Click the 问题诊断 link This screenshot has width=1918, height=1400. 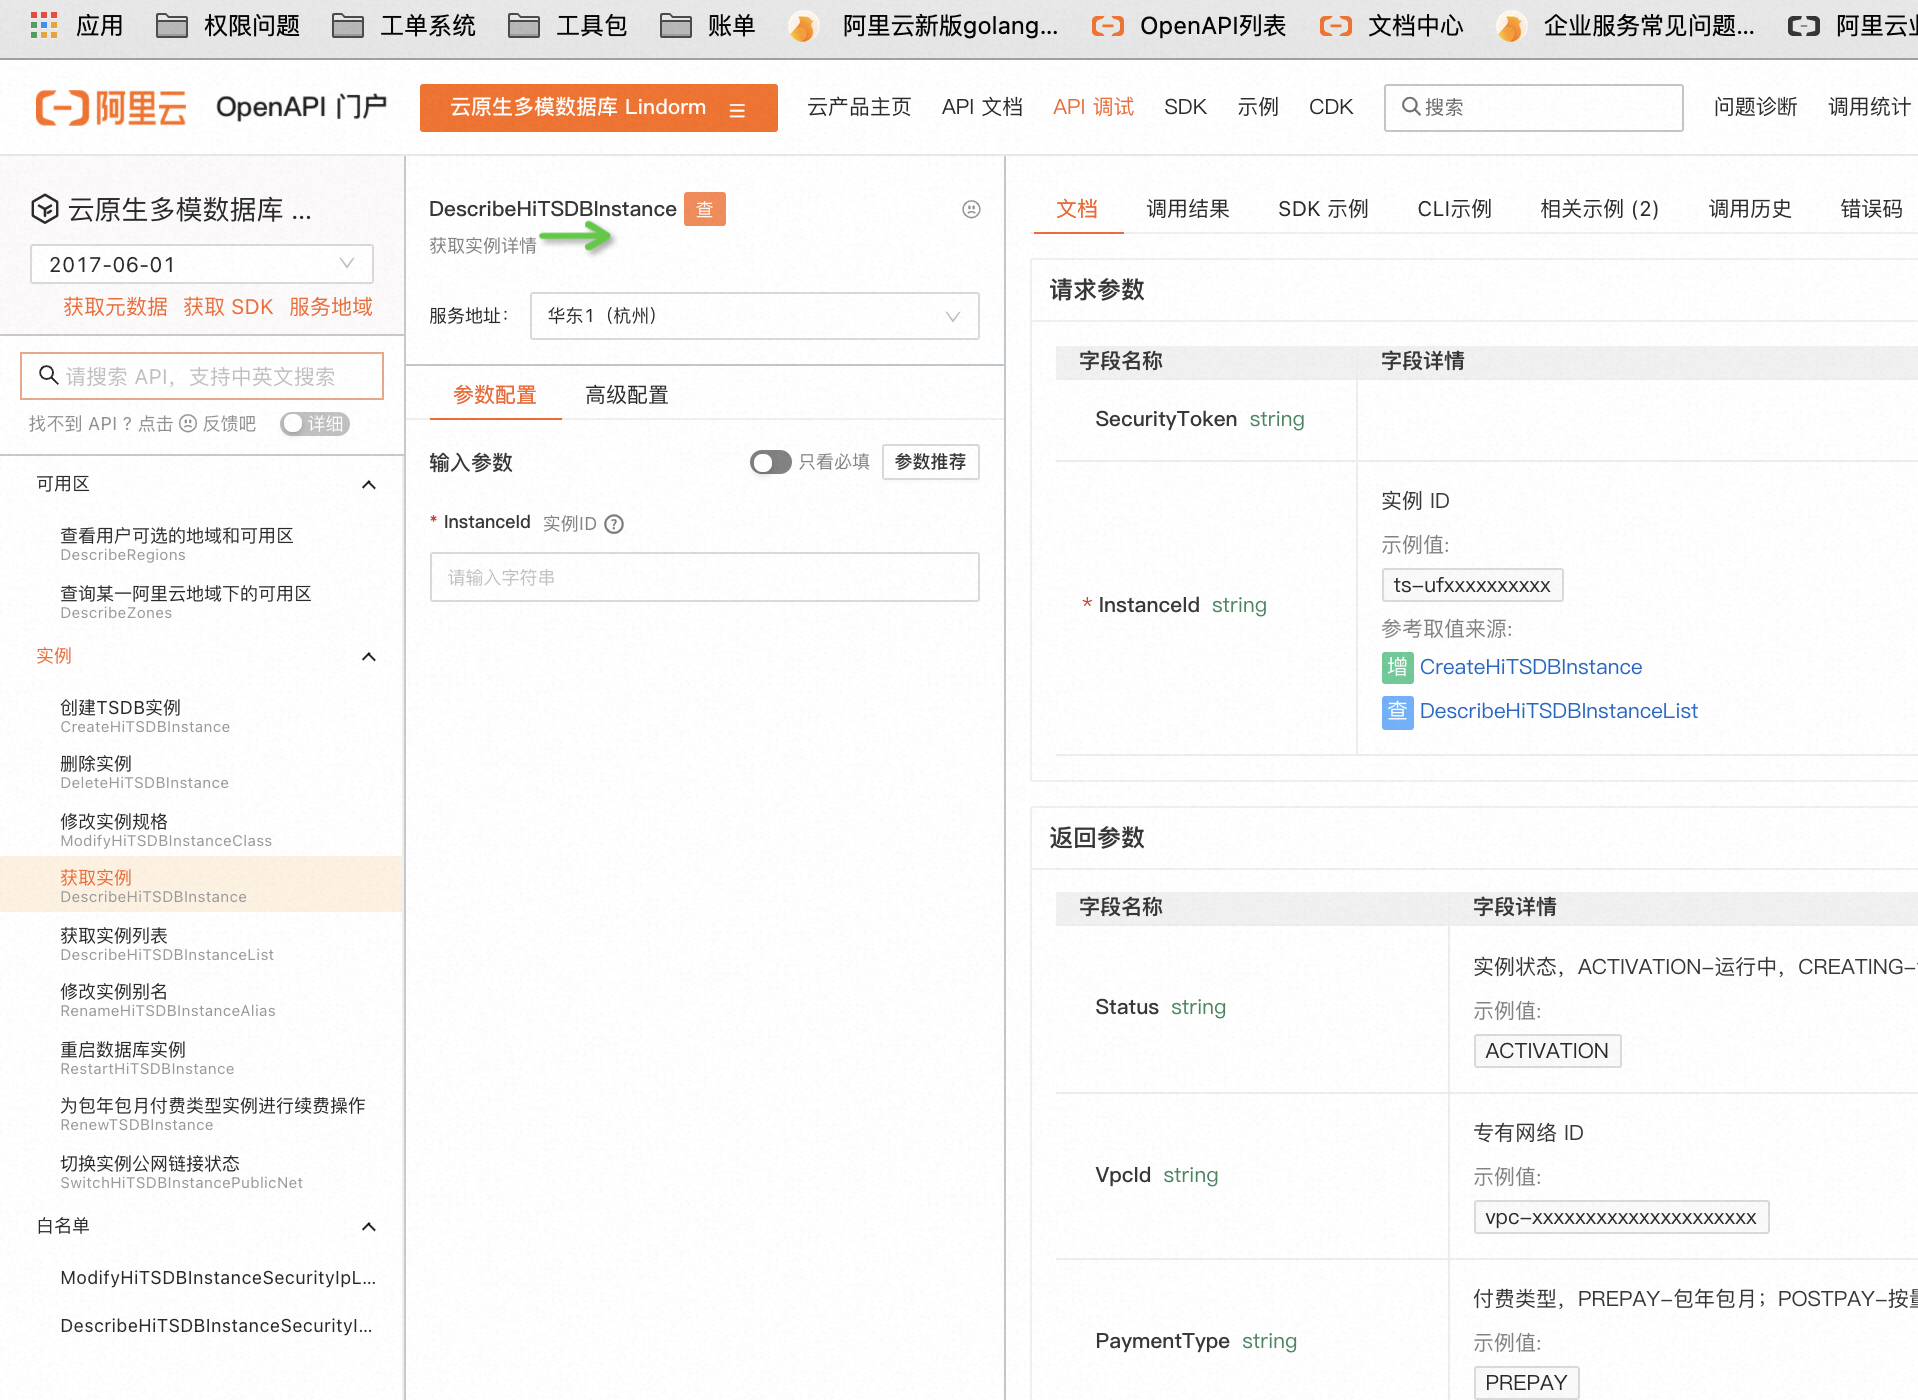pyautogui.click(x=1756, y=107)
